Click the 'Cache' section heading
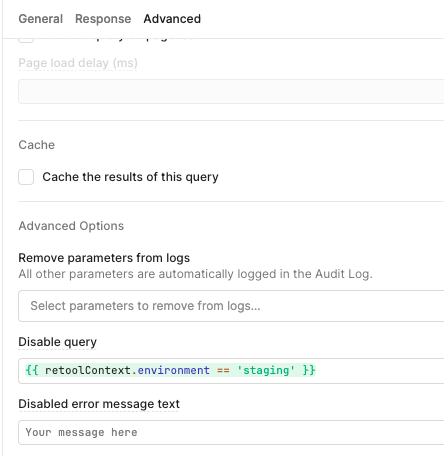The height and width of the screenshot is (456, 444). 37,145
